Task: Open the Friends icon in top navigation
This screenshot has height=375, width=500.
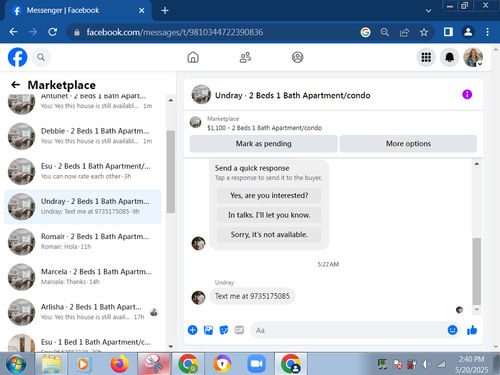Action: 245,57
